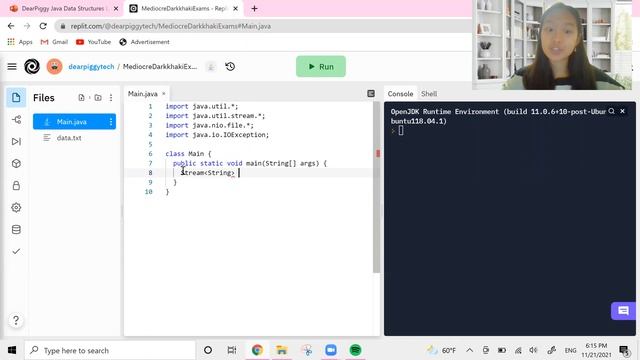Toggle the editor layout icon

[x=371, y=93]
